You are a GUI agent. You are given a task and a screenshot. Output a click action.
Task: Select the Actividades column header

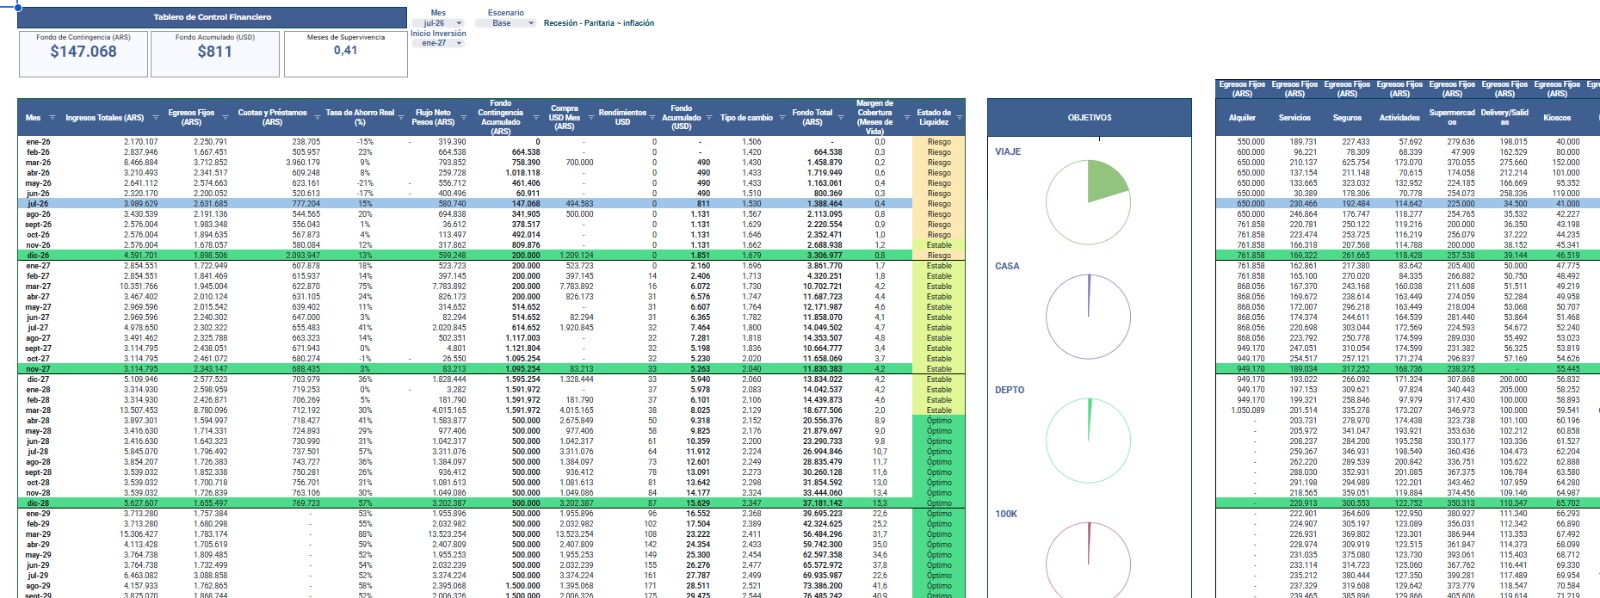pyautogui.click(x=1399, y=118)
